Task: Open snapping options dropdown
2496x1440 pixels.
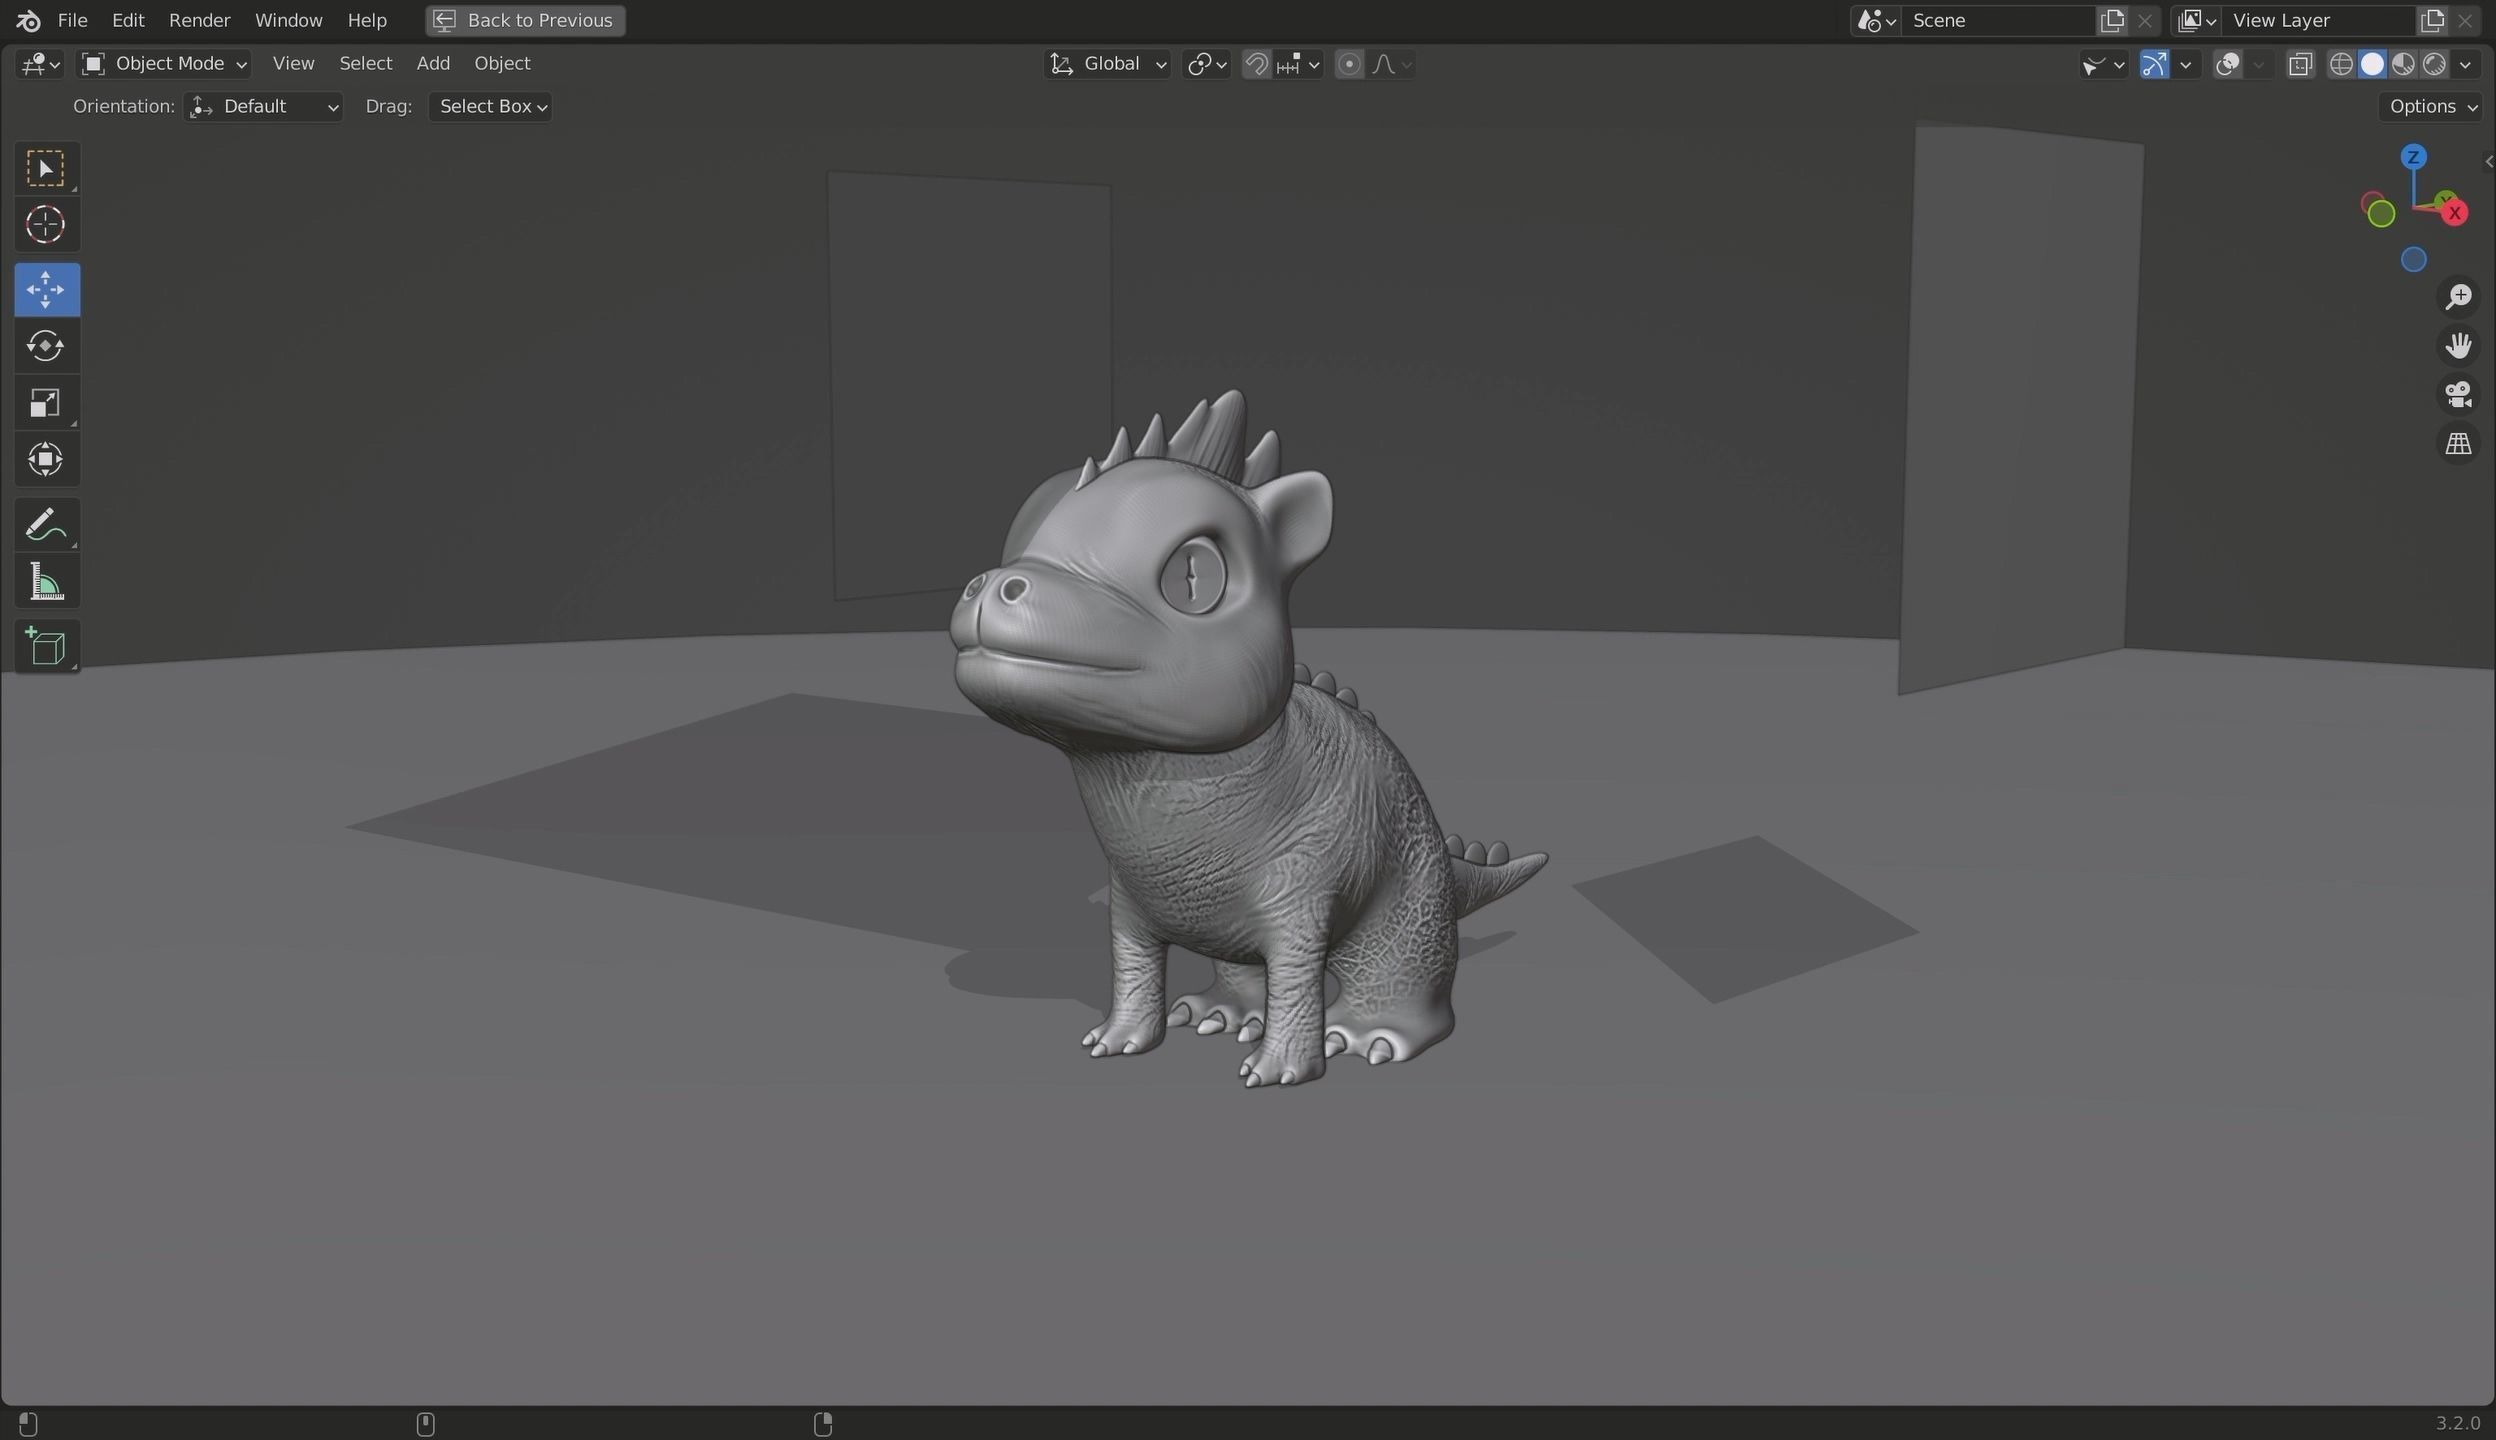Action: (x=1298, y=64)
